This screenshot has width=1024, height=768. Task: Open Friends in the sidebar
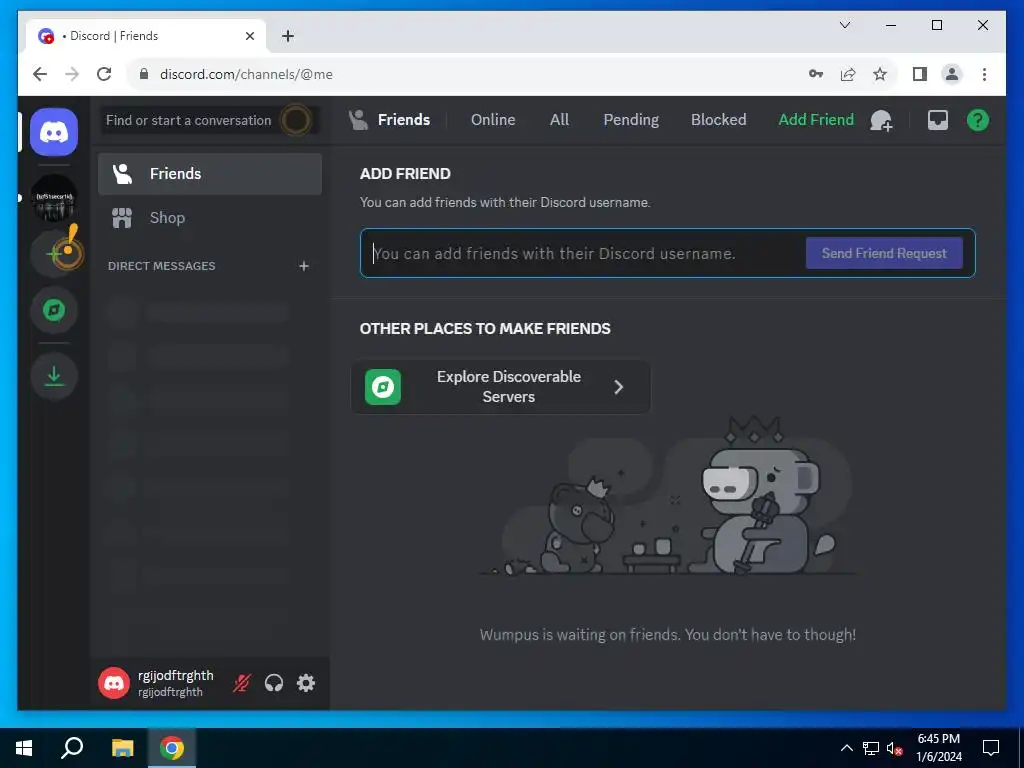(x=210, y=174)
